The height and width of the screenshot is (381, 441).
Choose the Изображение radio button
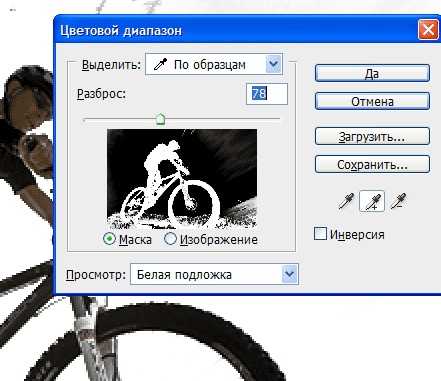(x=170, y=239)
